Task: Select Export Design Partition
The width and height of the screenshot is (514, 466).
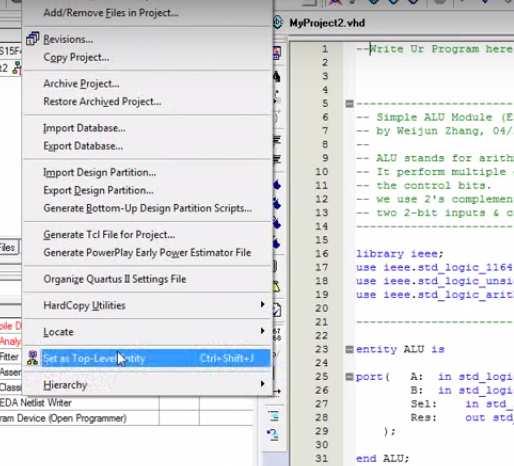Action: pyautogui.click(x=98, y=190)
